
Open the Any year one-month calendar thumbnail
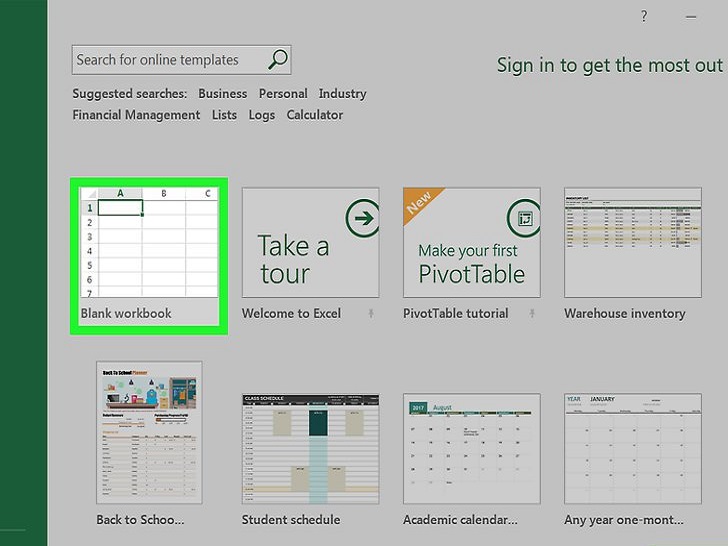[x=633, y=449]
